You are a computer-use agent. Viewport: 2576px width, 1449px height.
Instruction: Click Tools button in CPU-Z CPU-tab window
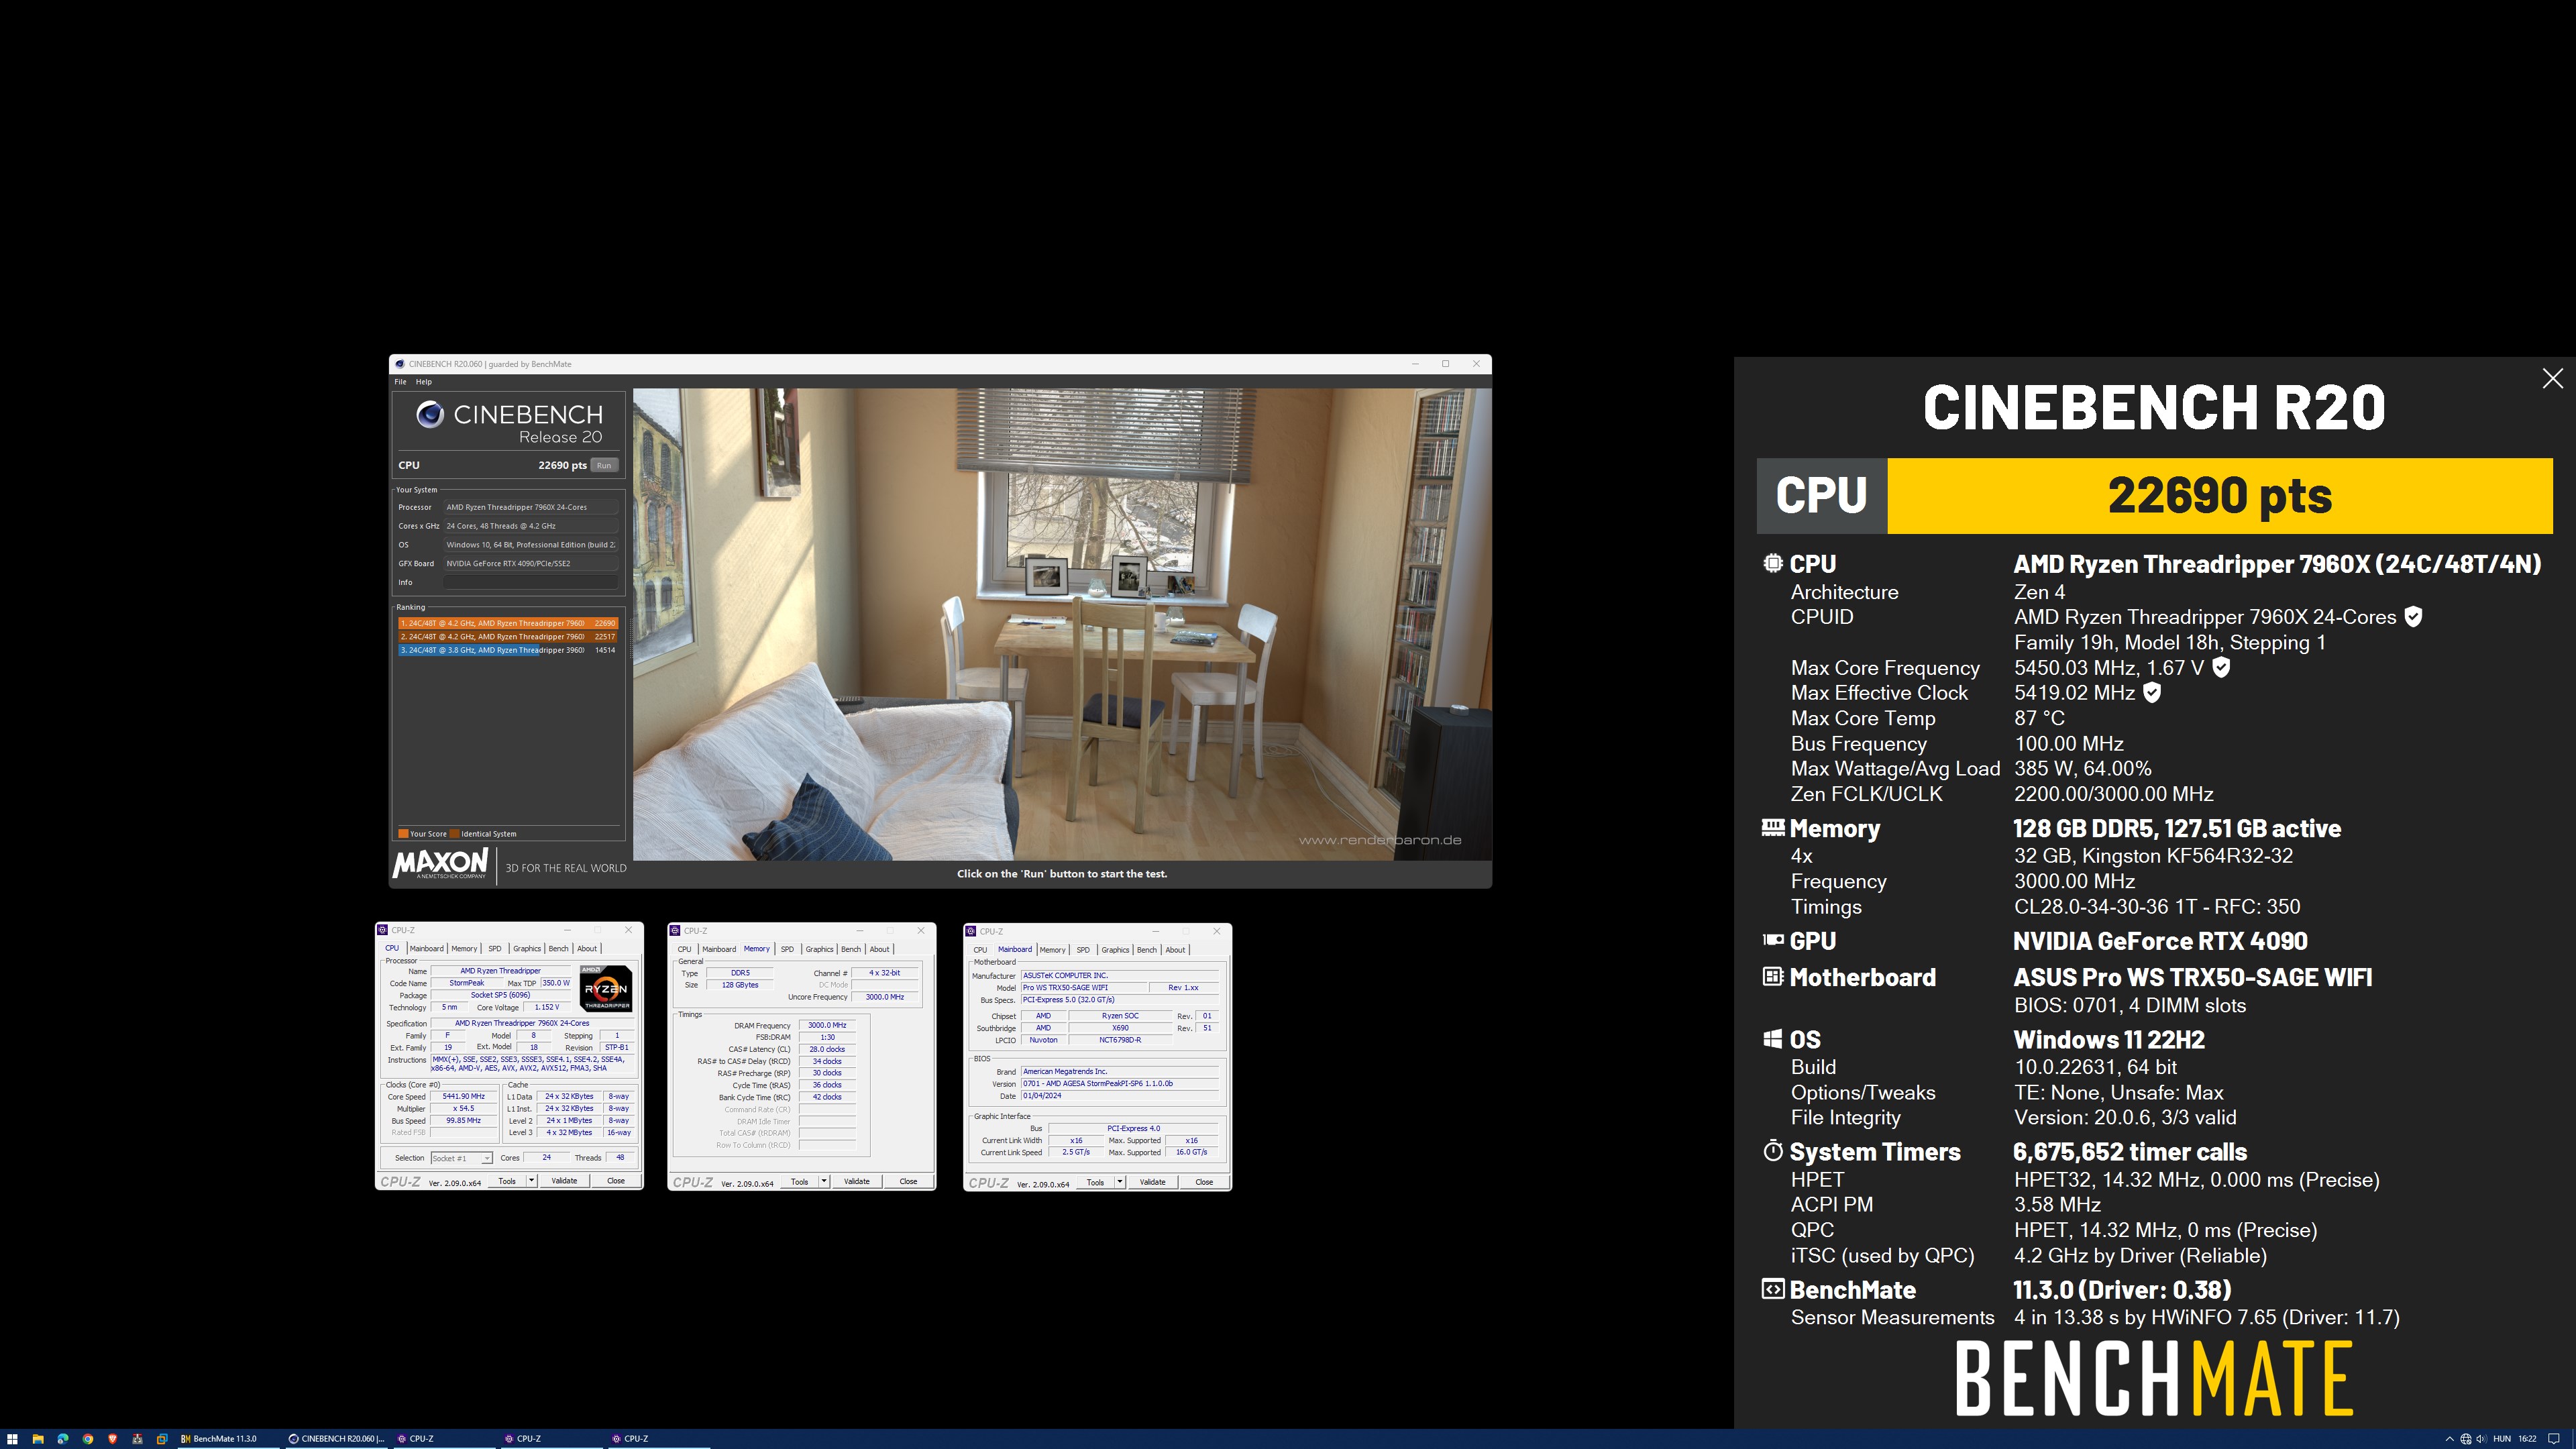tap(507, 1181)
